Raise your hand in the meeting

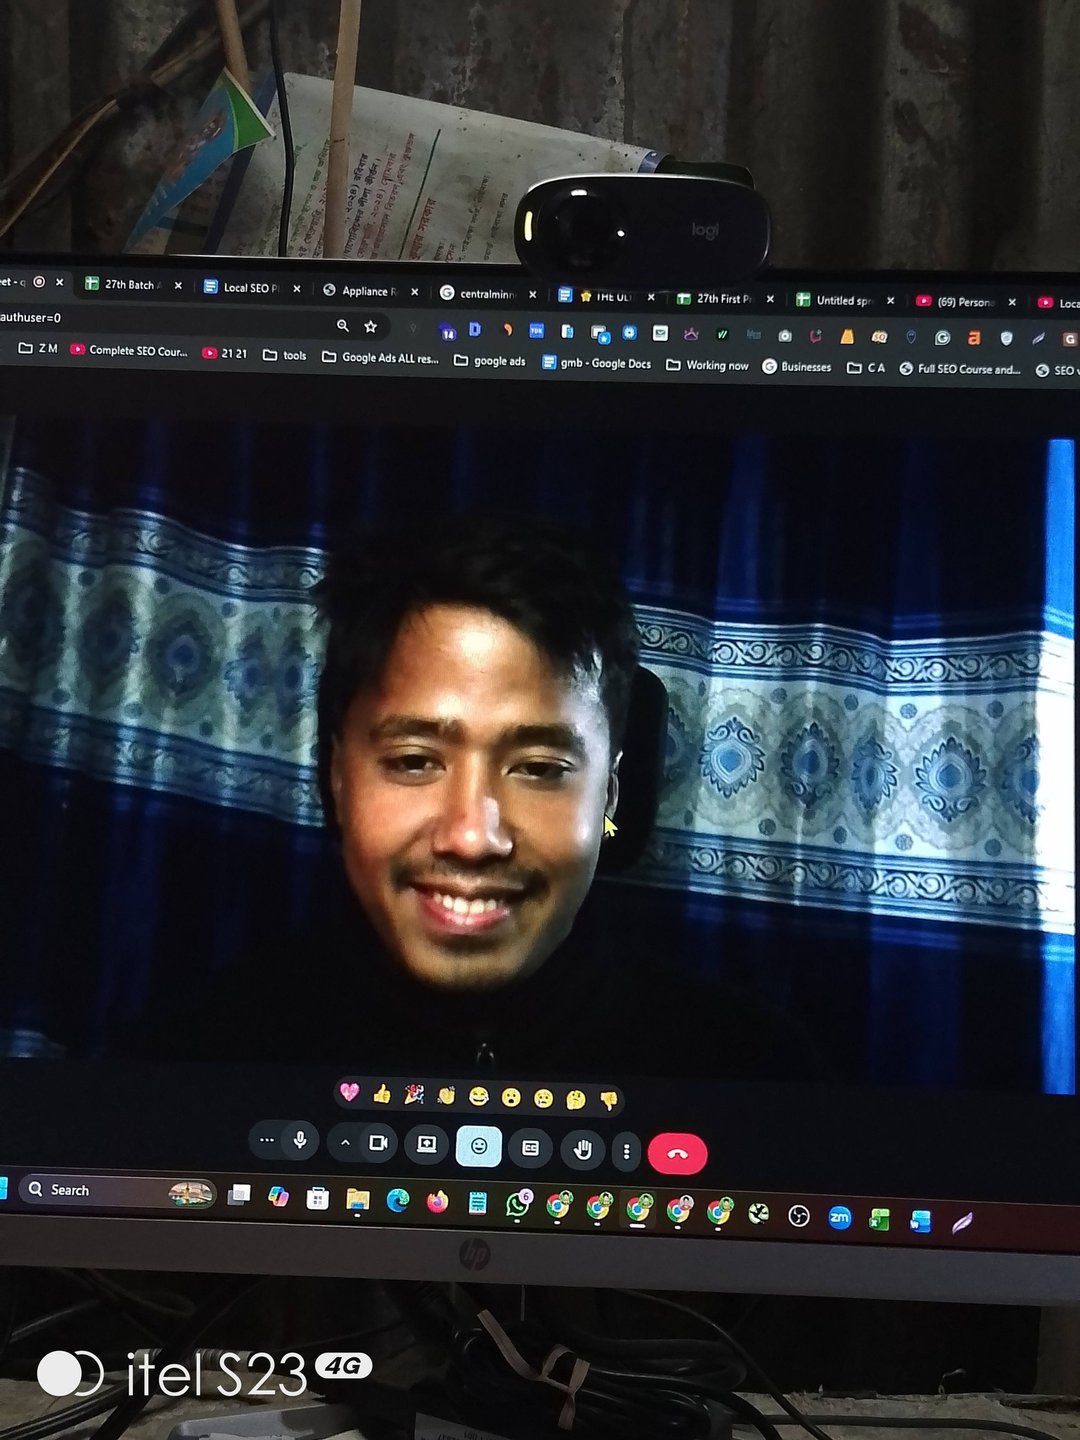click(x=582, y=1150)
